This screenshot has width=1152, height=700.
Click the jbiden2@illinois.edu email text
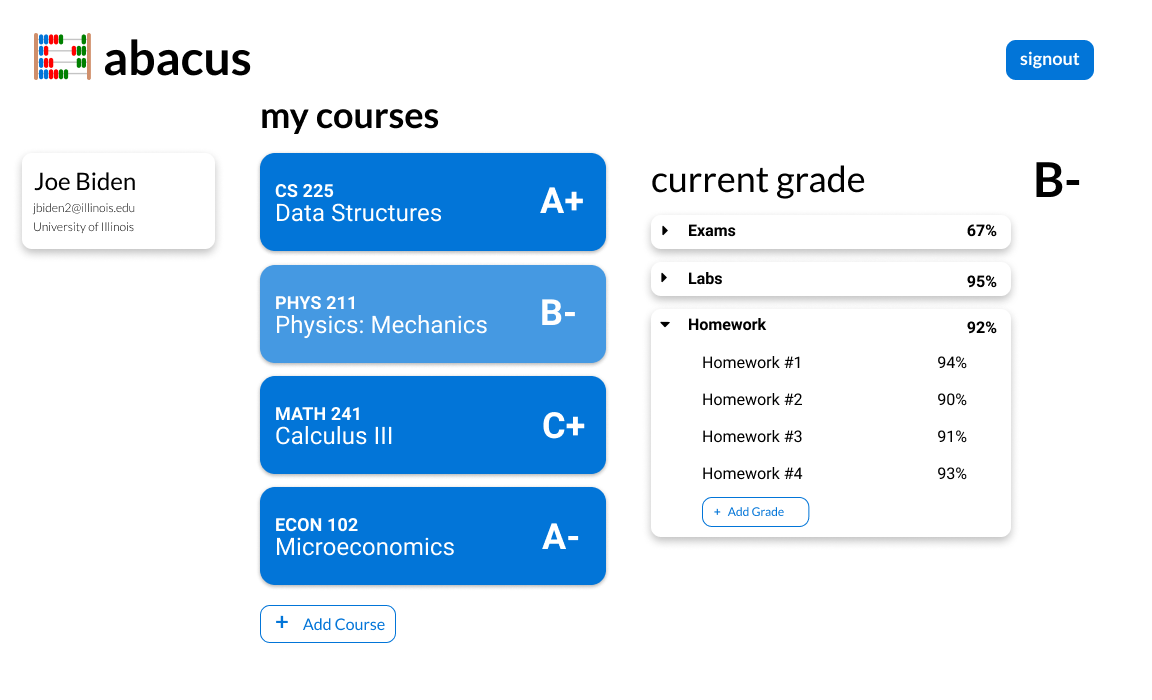pyautogui.click(x=84, y=209)
